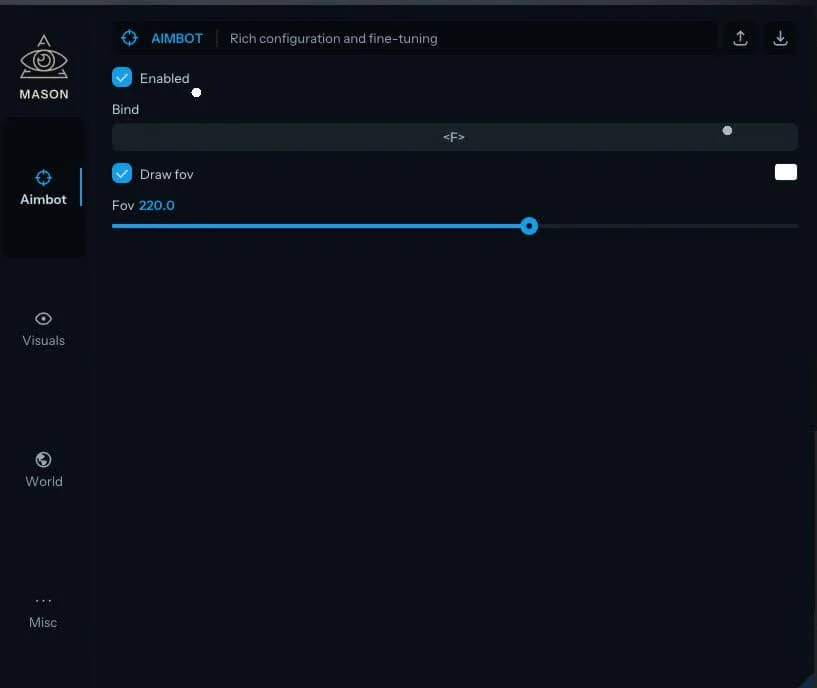Select the Aimbot crosshair icon in sidebar
Viewport: 817px width, 688px height.
pyautogui.click(x=44, y=178)
